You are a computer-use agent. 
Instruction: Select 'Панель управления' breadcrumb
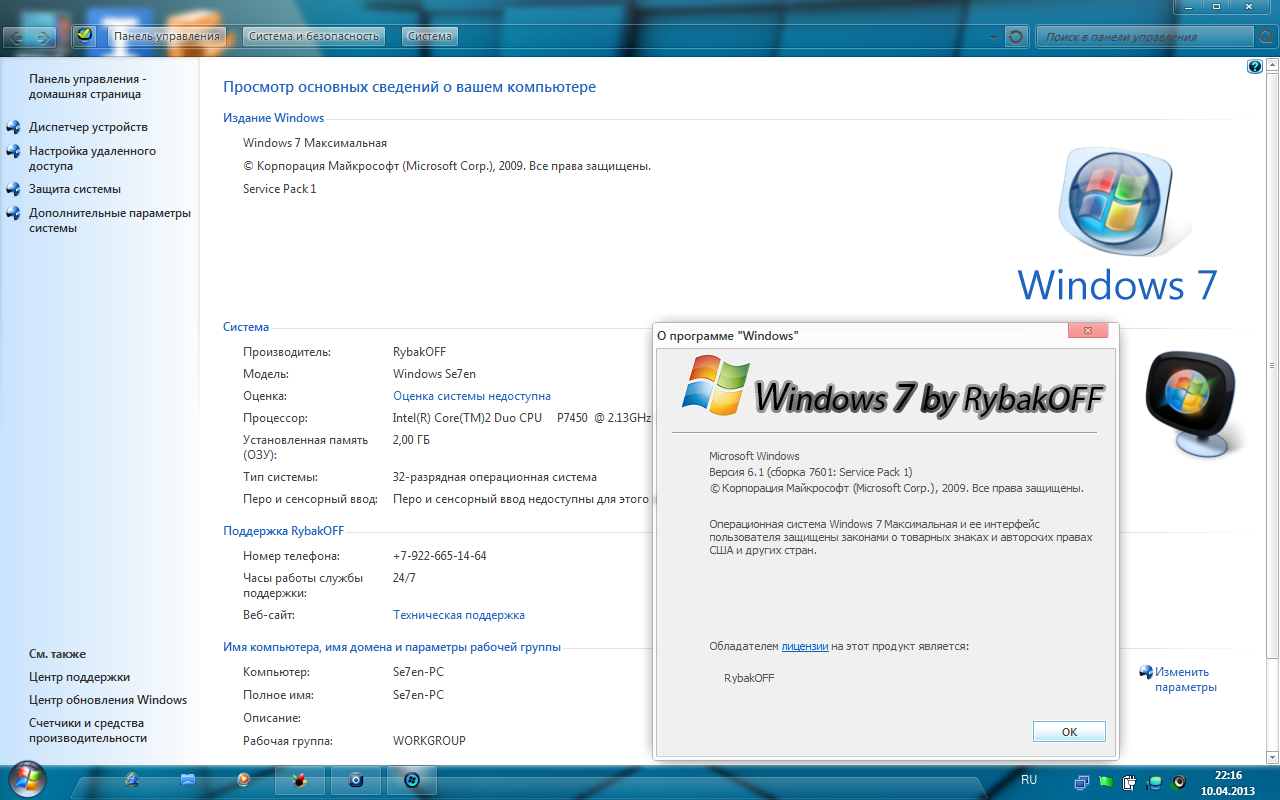pos(166,36)
